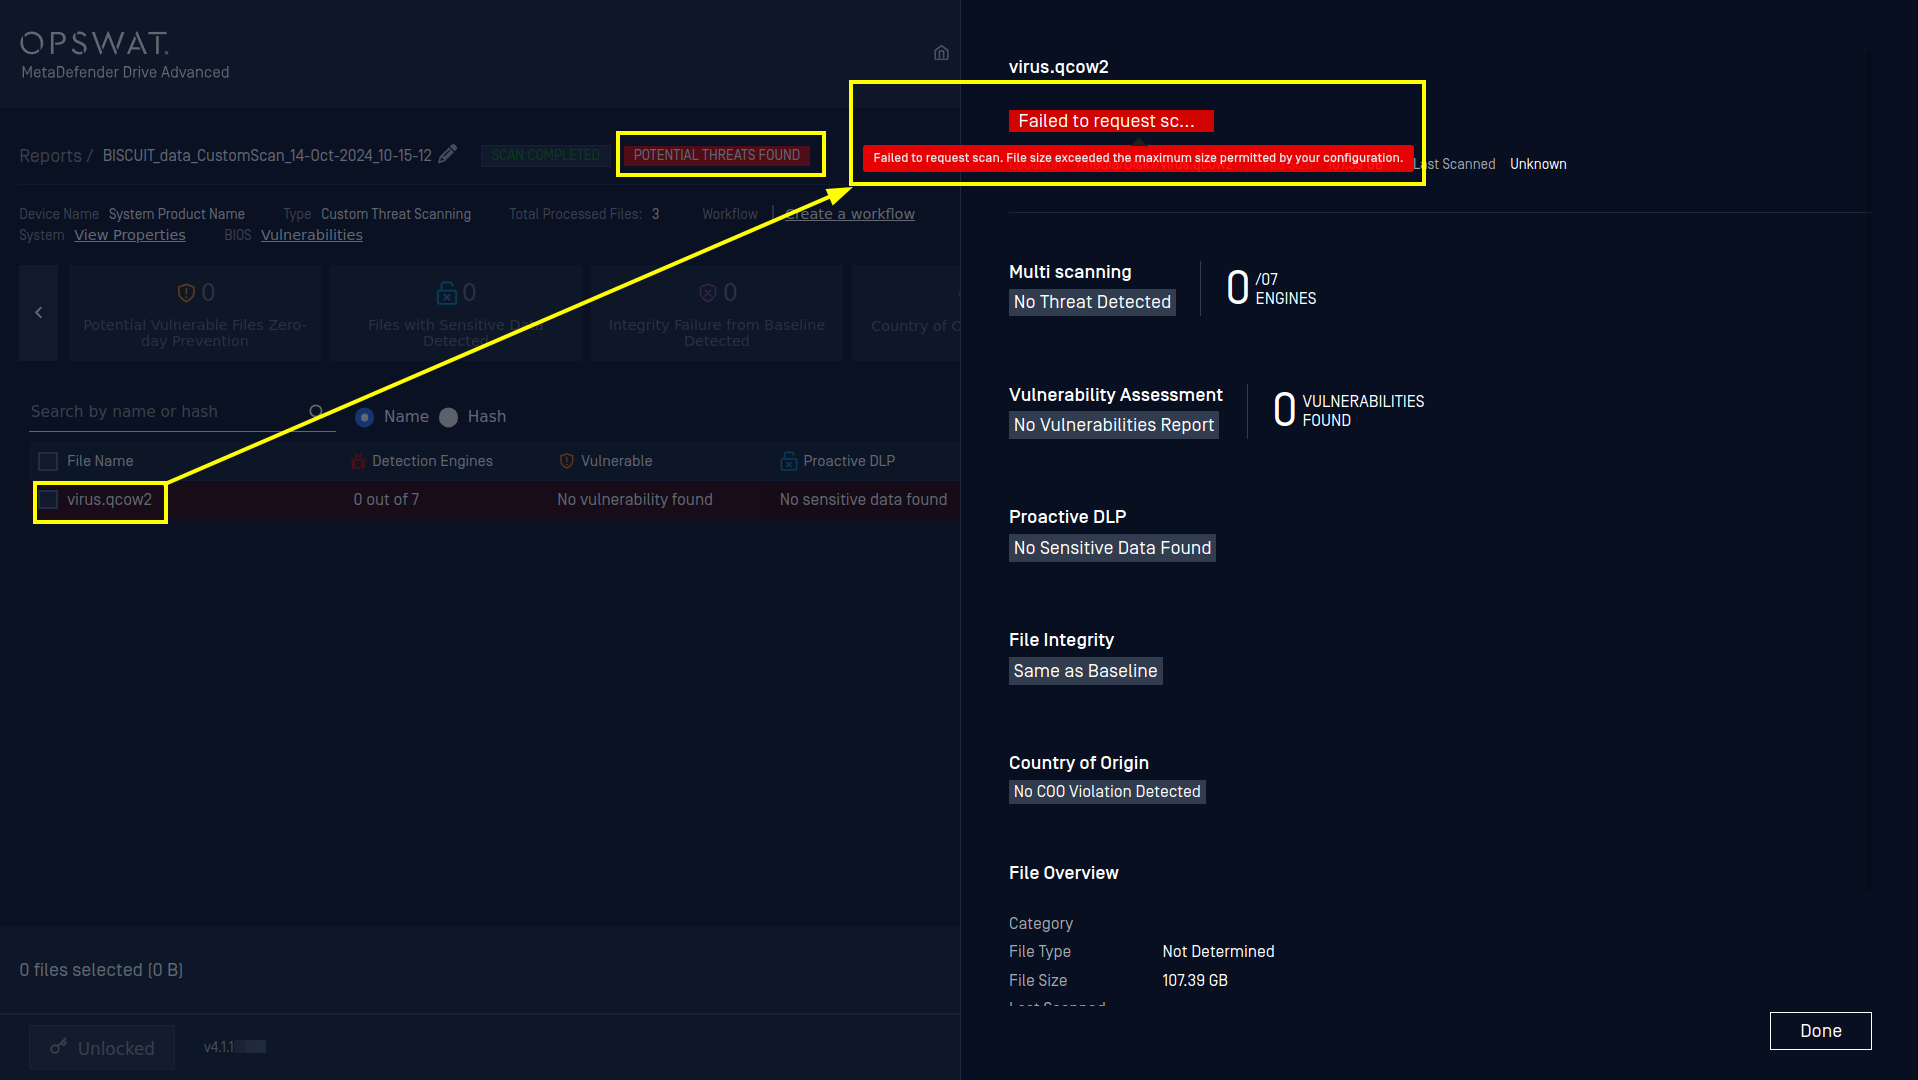Click the Done button
Image resolution: width=1918 pixels, height=1080 pixels.
[x=1820, y=1031]
